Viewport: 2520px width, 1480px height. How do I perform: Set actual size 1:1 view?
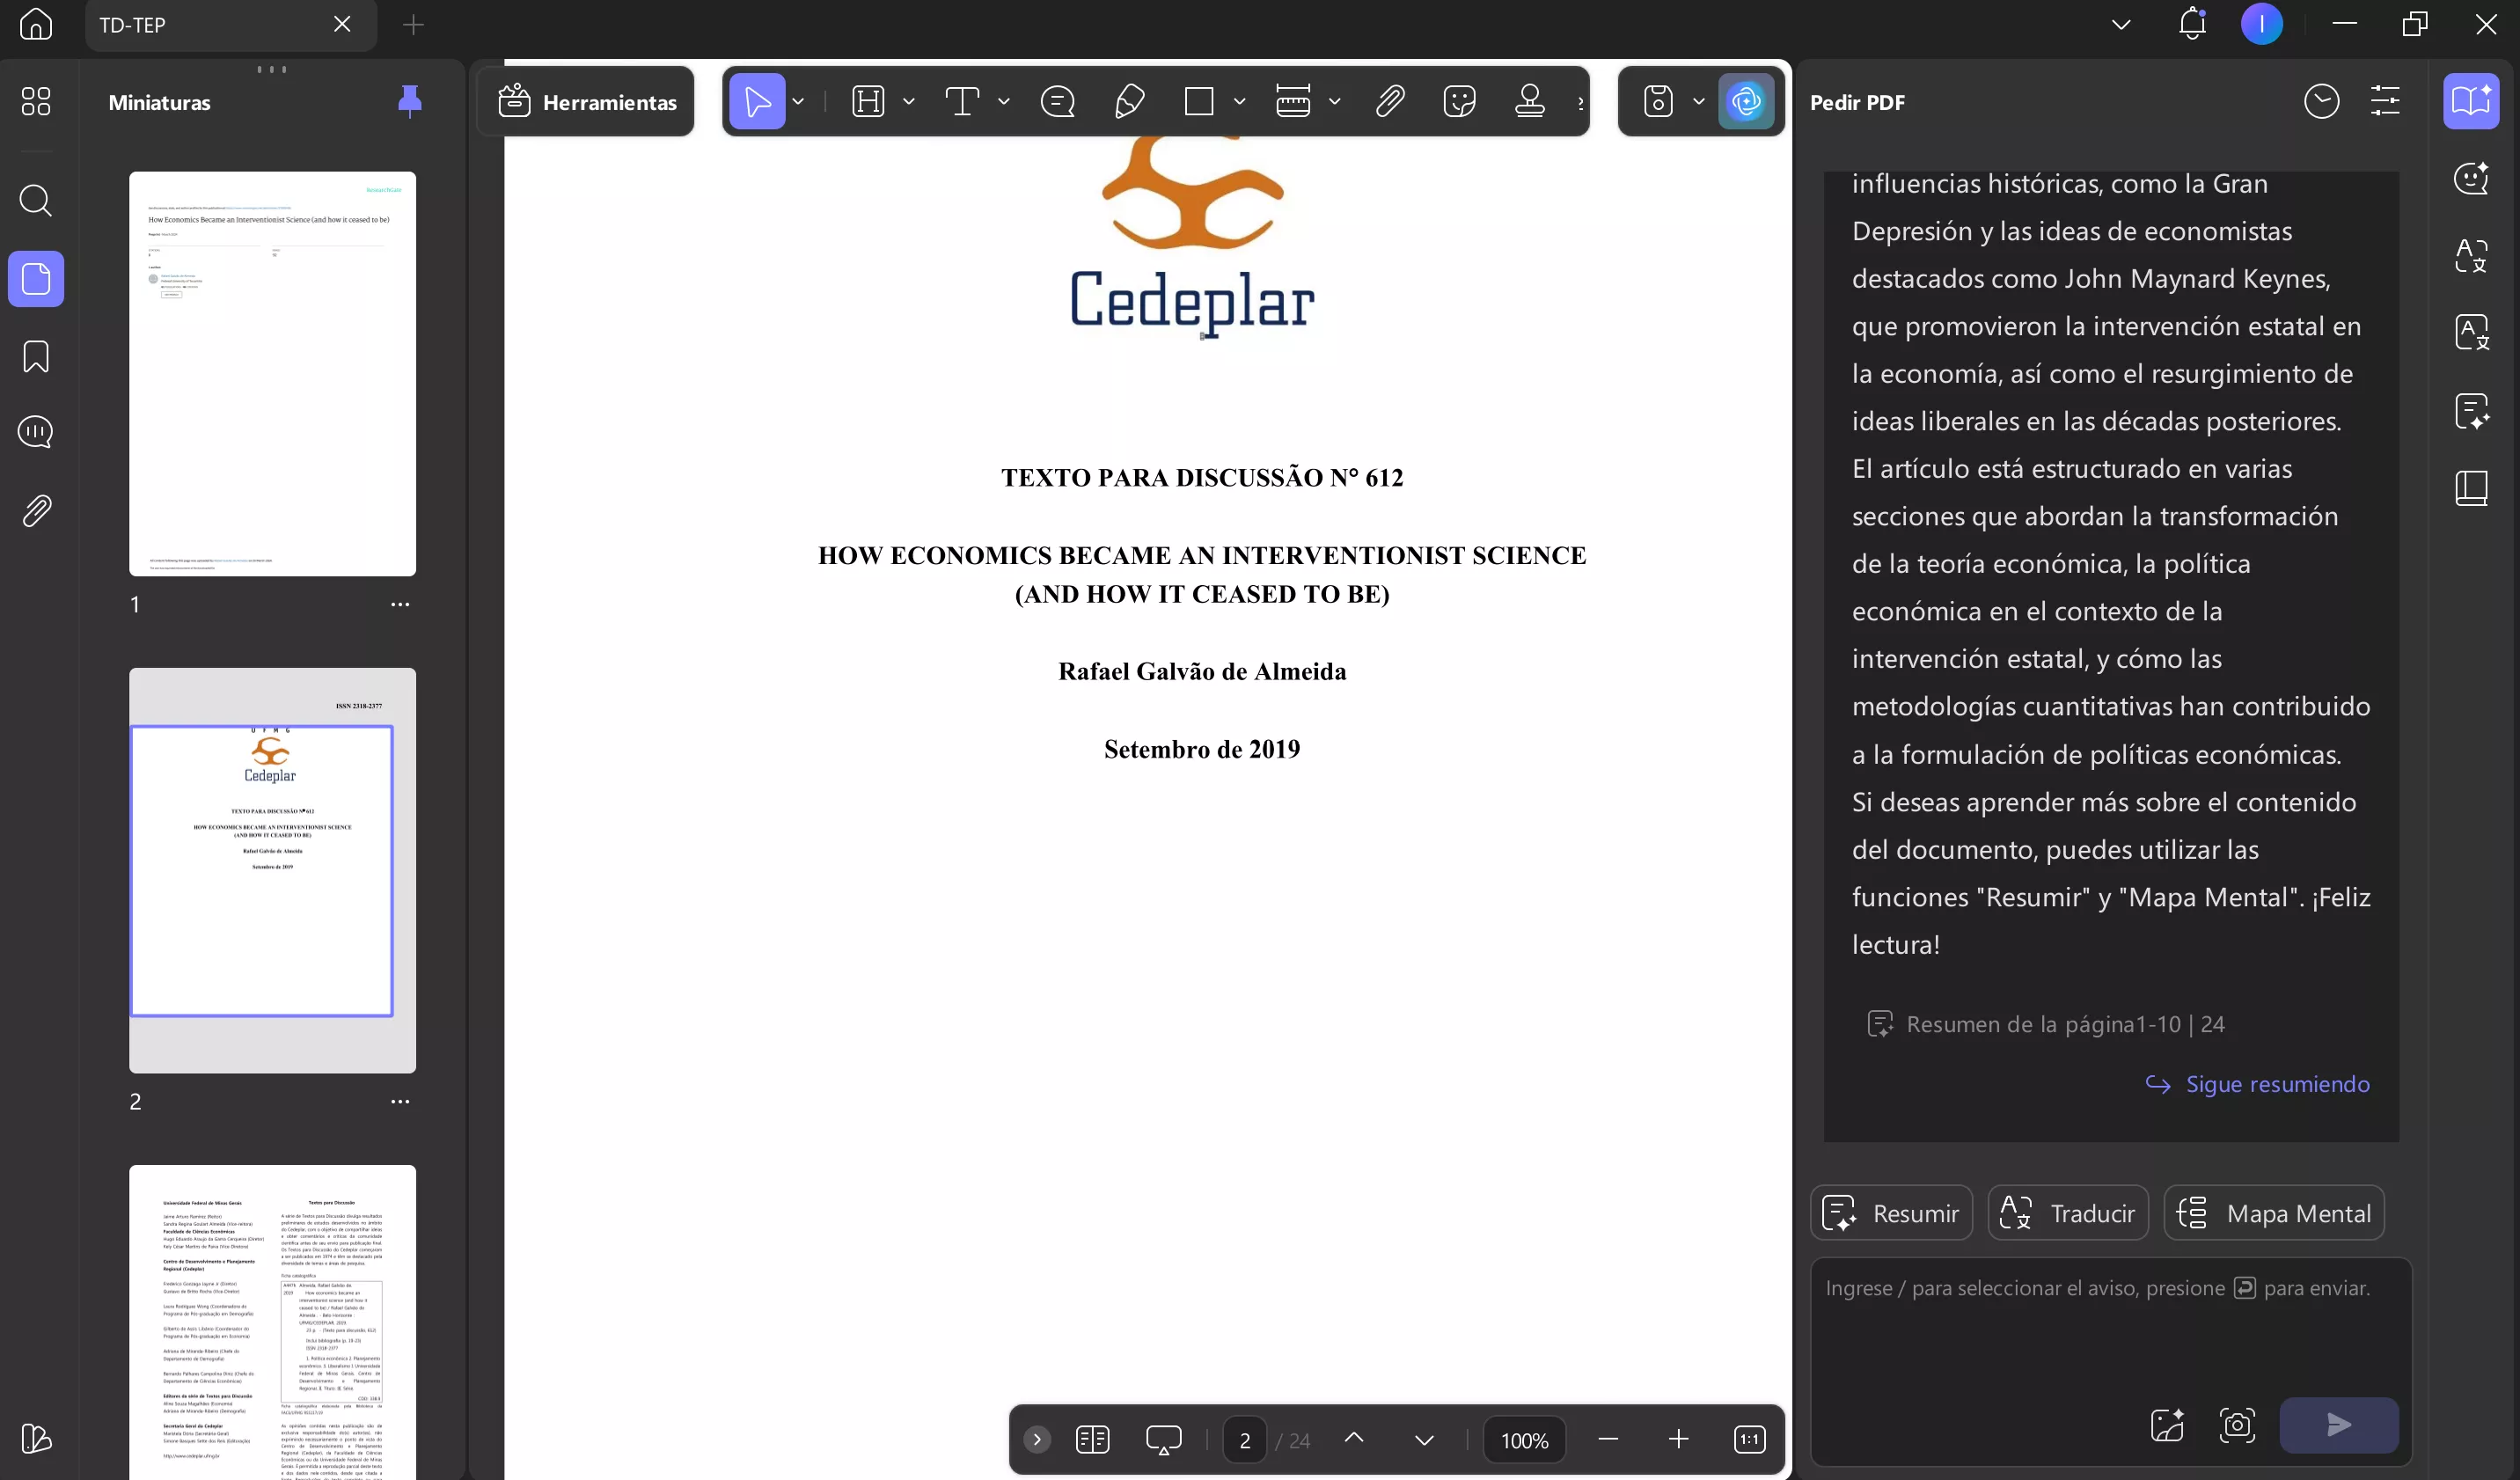click(x=1749, y=1439)
